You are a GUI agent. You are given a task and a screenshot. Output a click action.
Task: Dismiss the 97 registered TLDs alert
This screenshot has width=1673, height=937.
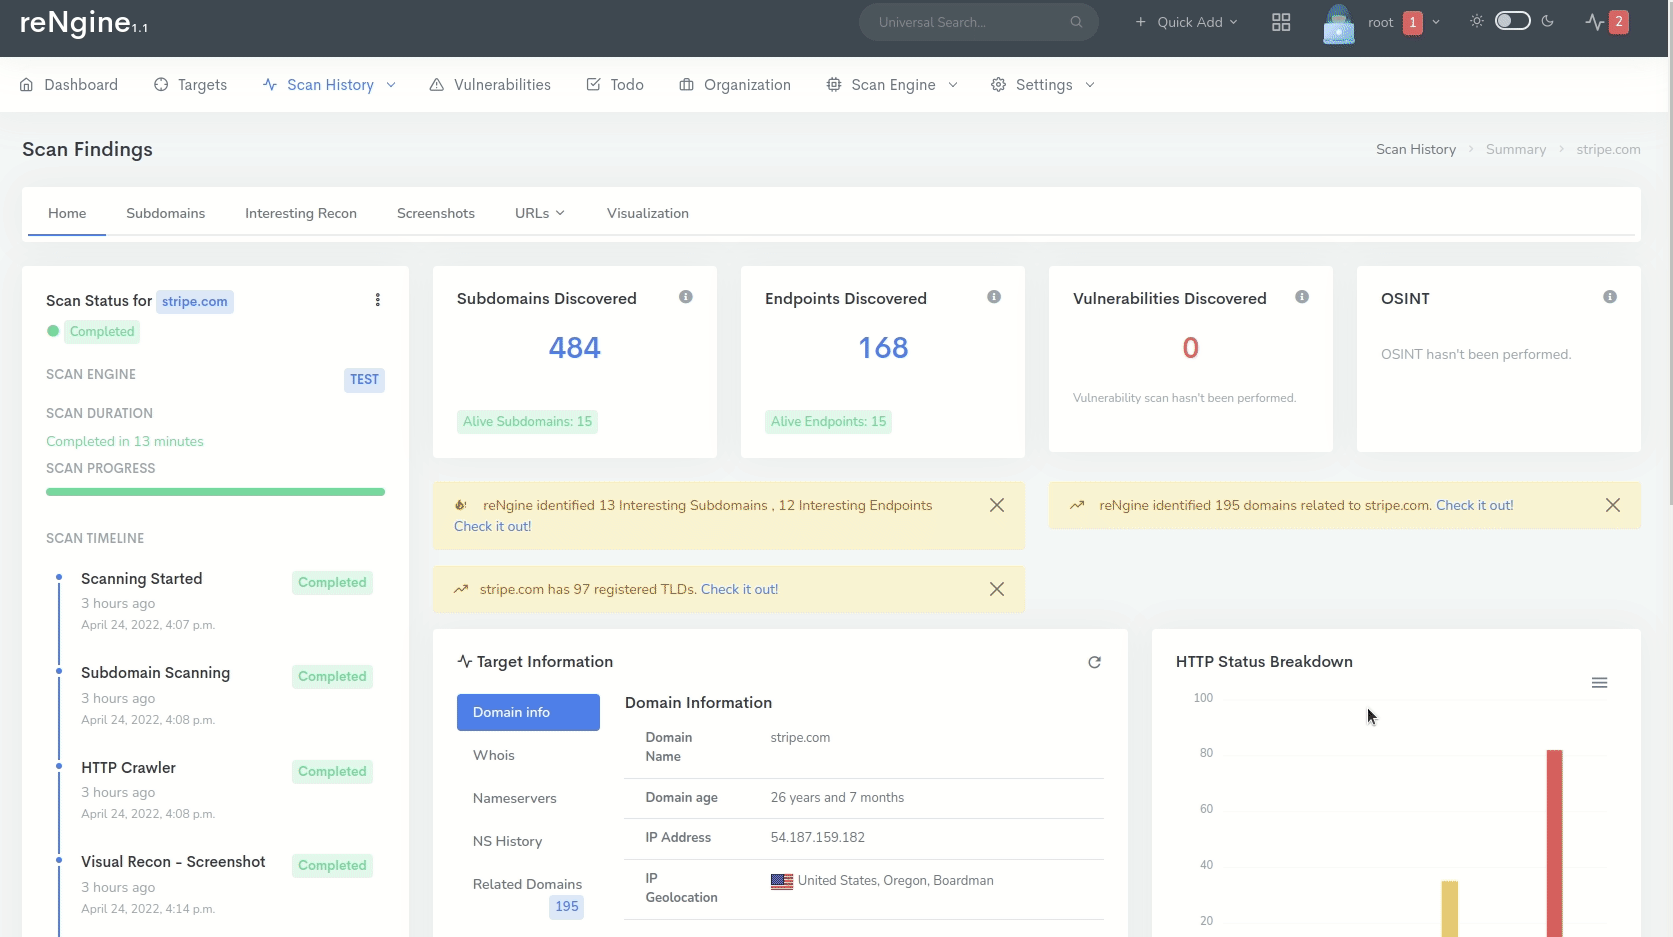tap(996, 589)
